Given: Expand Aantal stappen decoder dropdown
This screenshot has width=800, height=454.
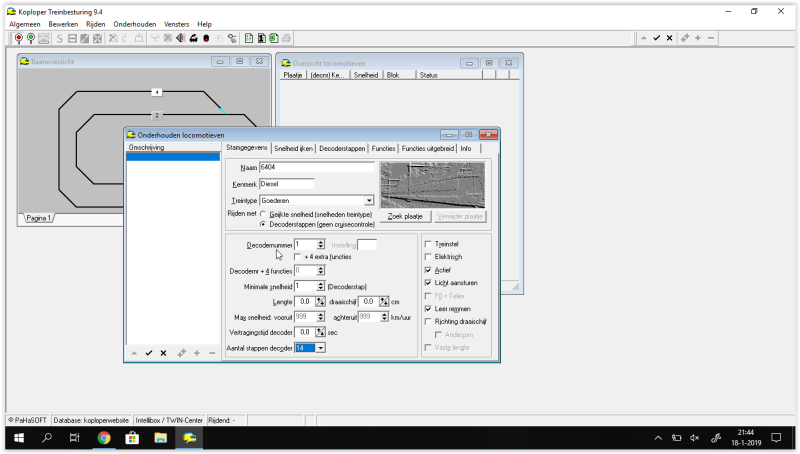Looking at the screenshot, I should click(x=320, y=348).
